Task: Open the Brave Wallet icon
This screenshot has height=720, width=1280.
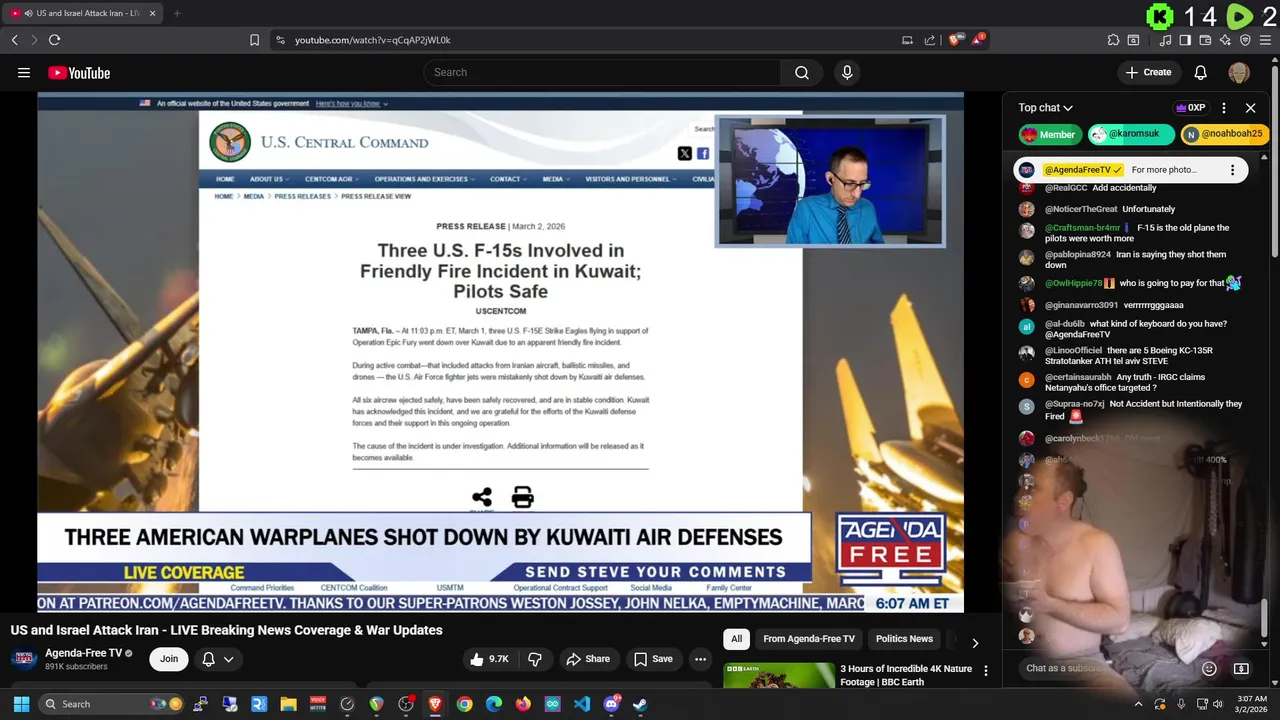Action: [1205, 40]
